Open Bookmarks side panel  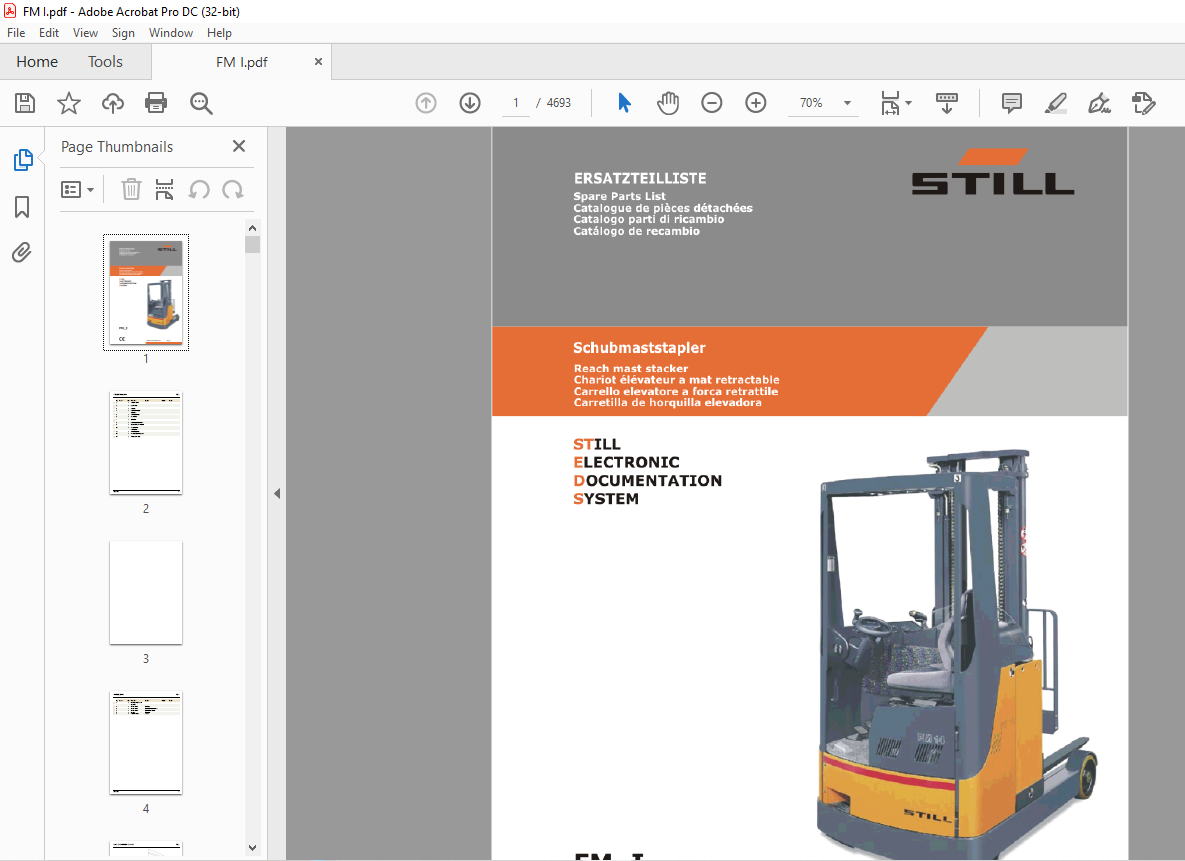click(22, 206)
